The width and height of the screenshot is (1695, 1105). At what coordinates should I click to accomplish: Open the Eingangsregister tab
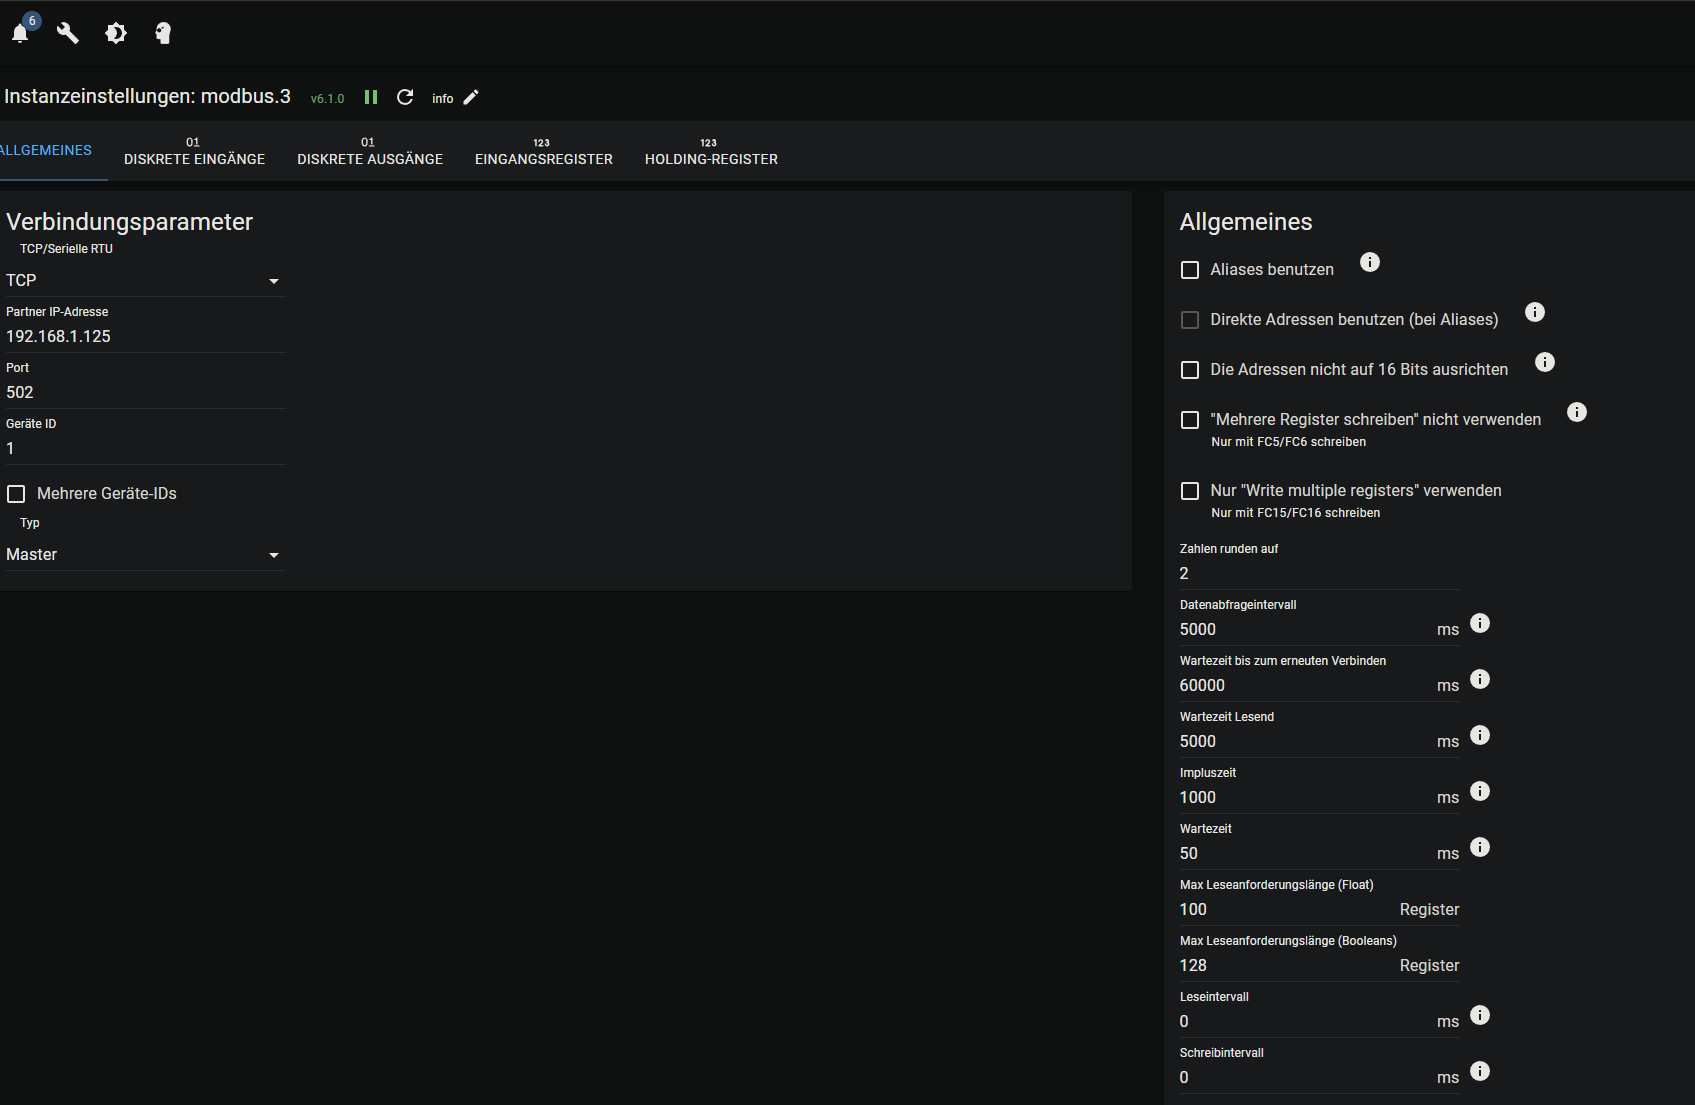544,151
